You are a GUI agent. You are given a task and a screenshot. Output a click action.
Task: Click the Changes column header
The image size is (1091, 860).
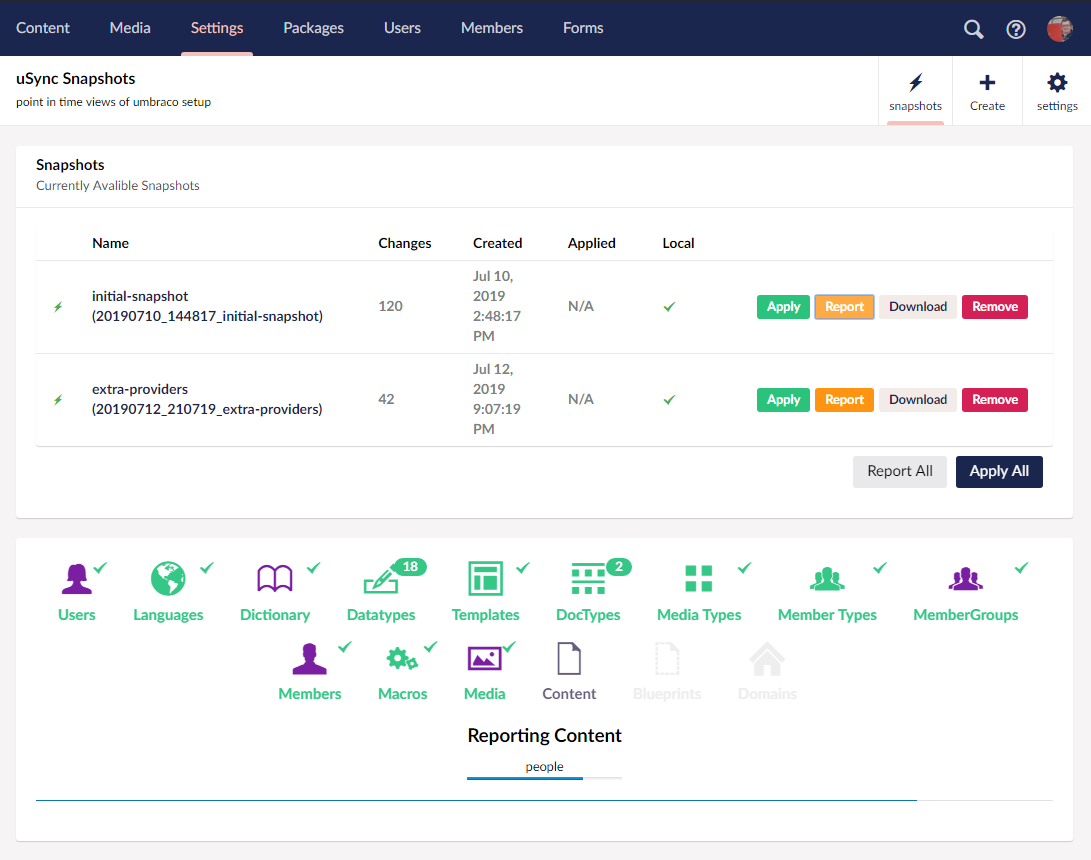[404, 244]
